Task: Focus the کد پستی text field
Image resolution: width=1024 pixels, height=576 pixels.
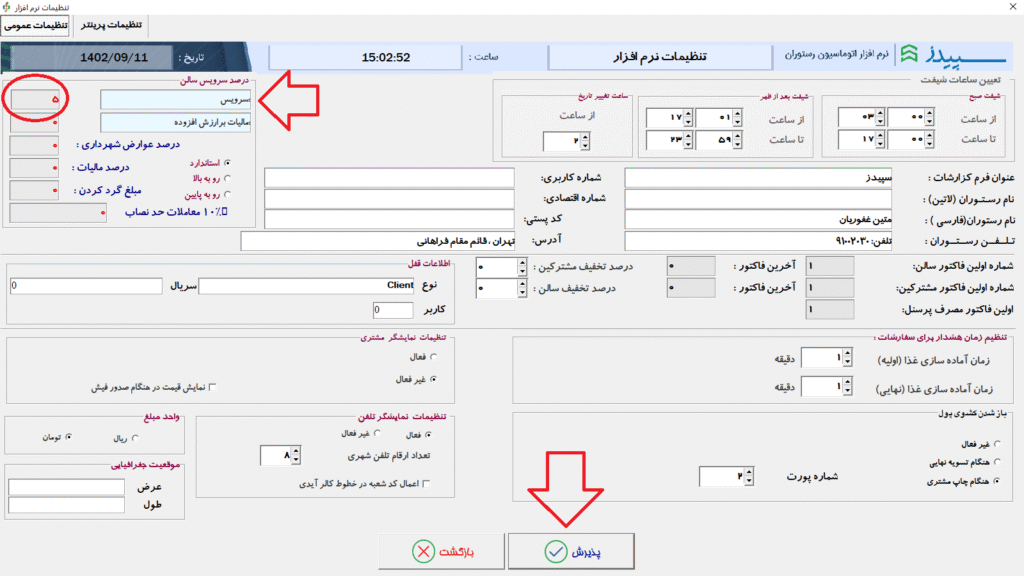Action: (389, 219)
